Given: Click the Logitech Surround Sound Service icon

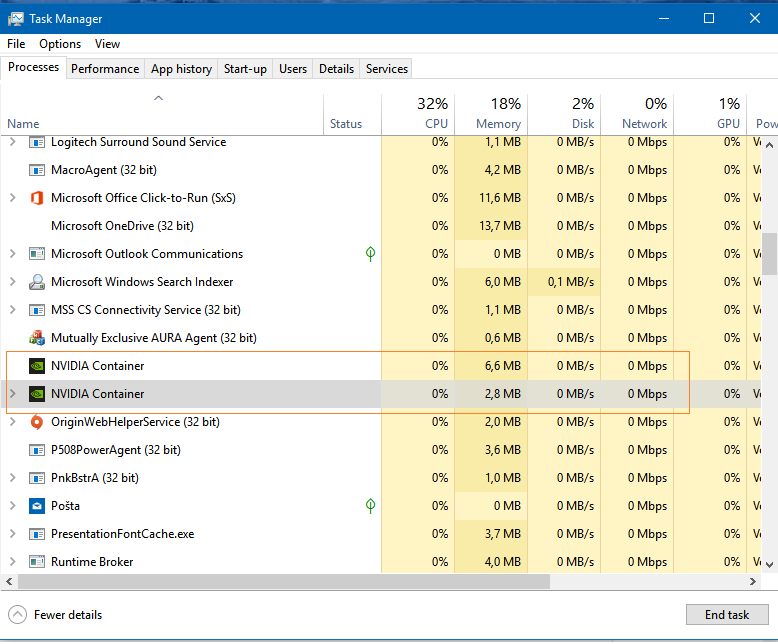Looking at the screenshot, I should (x=37, y=142).
